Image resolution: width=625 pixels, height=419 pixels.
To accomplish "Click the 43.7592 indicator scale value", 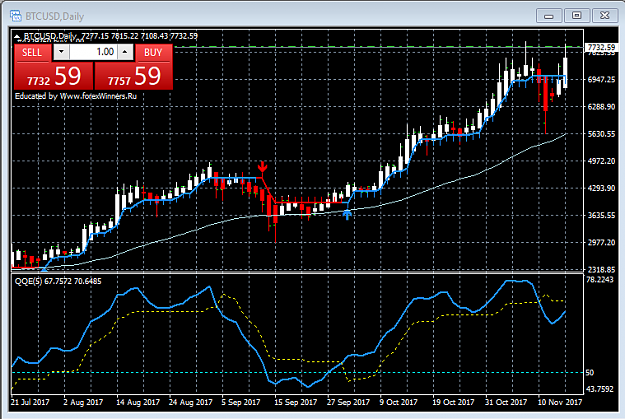I will click(600, 389).
